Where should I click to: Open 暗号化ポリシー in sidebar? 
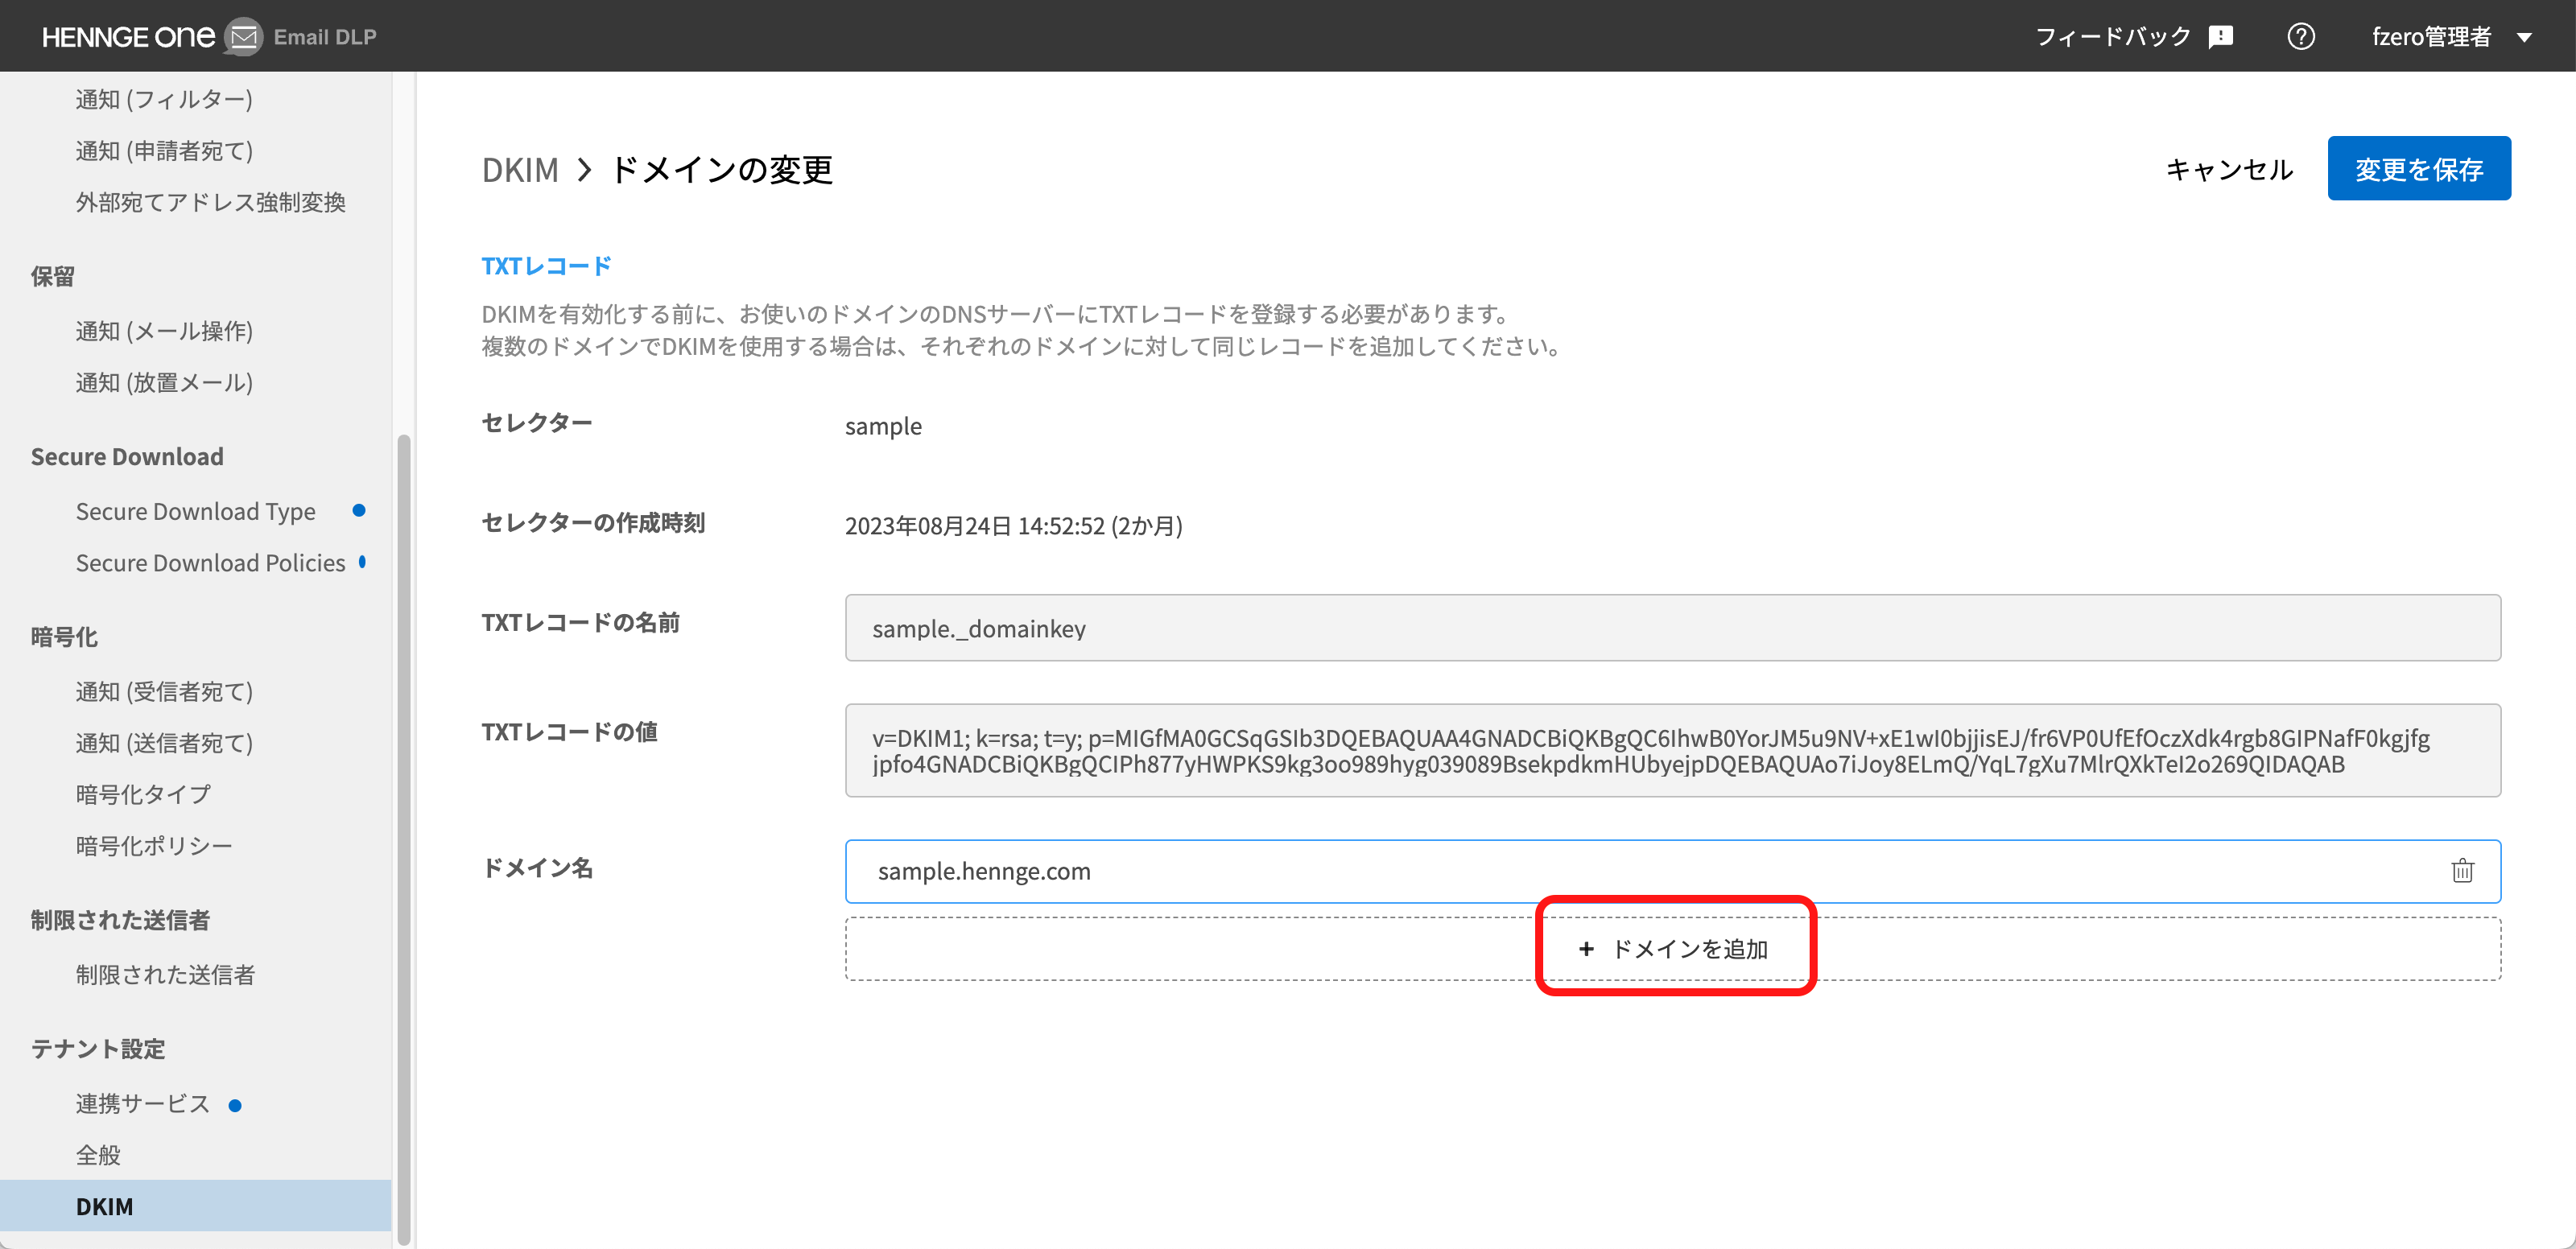pyautogui.click(x=153, y=846)
